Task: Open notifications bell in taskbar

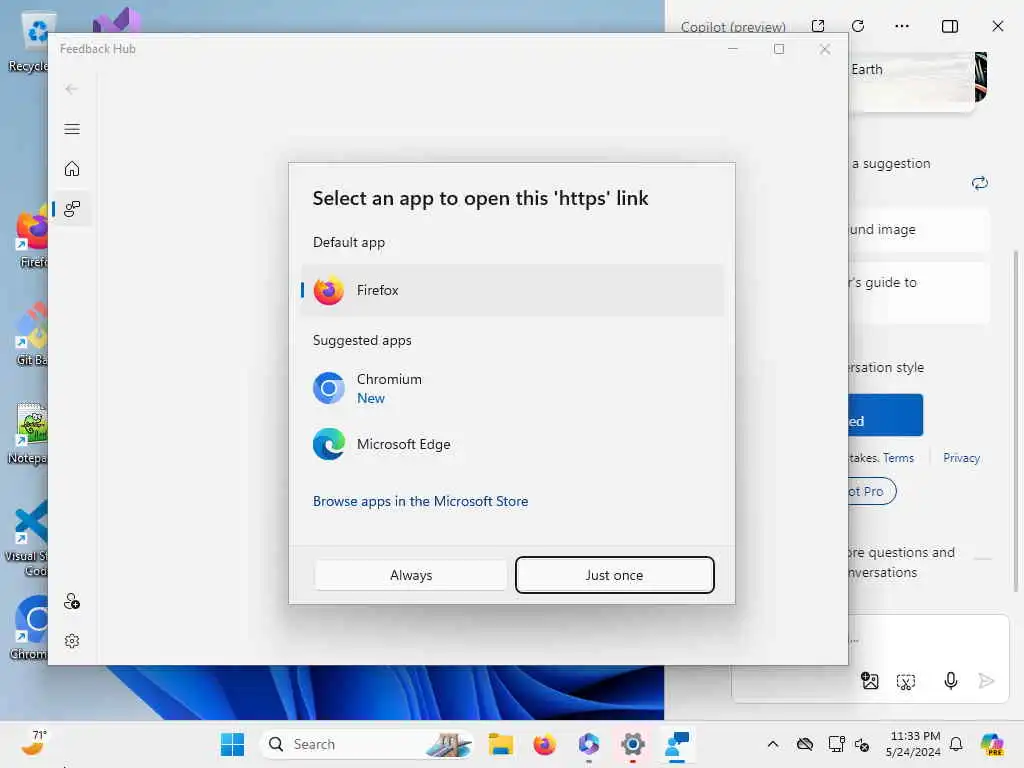Action: tap(956, 744)
